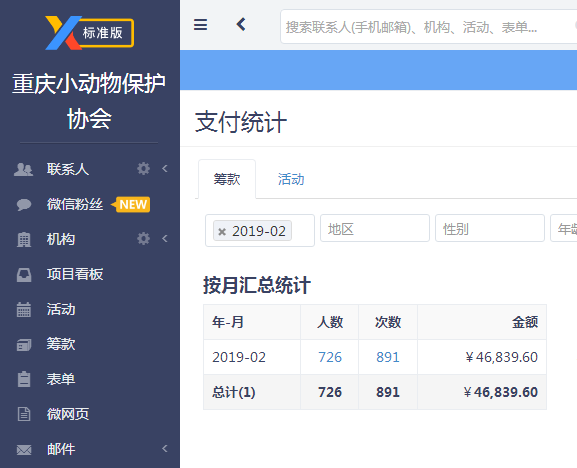This screenshot has width=577, height=468.
Task: Open the 891 payment count link
Action: click(x=388, y=357)
